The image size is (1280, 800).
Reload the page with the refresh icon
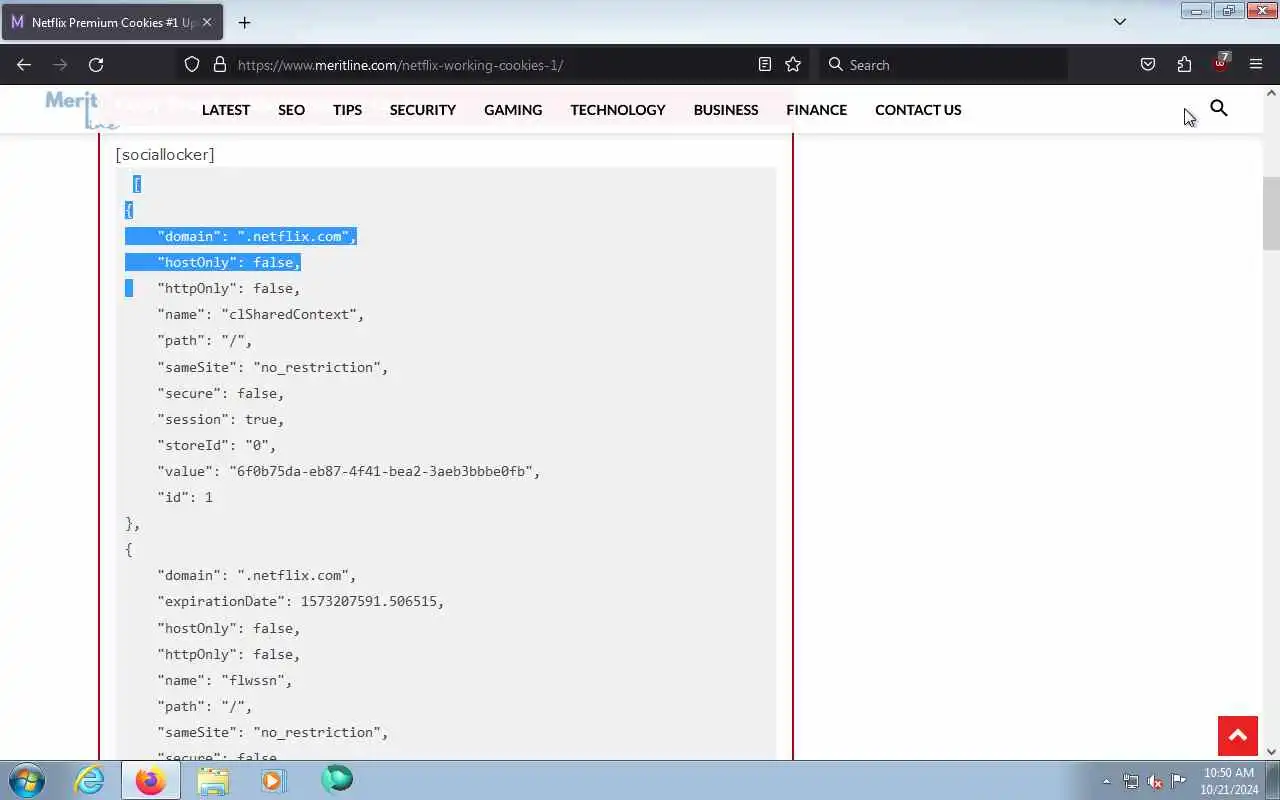(96, 65)
